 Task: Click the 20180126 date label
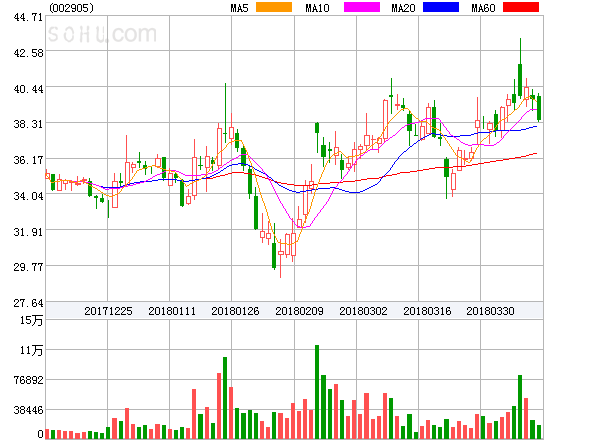point(235,311)
